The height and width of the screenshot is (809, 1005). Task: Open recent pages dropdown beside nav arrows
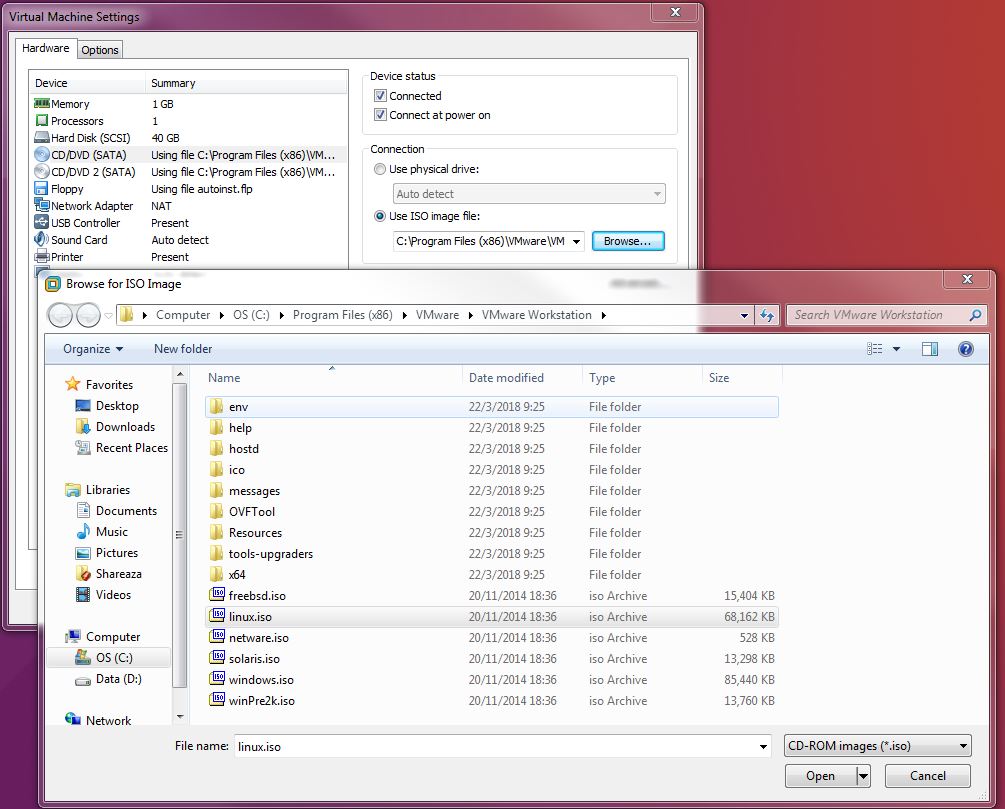click(x=108, y=315)
